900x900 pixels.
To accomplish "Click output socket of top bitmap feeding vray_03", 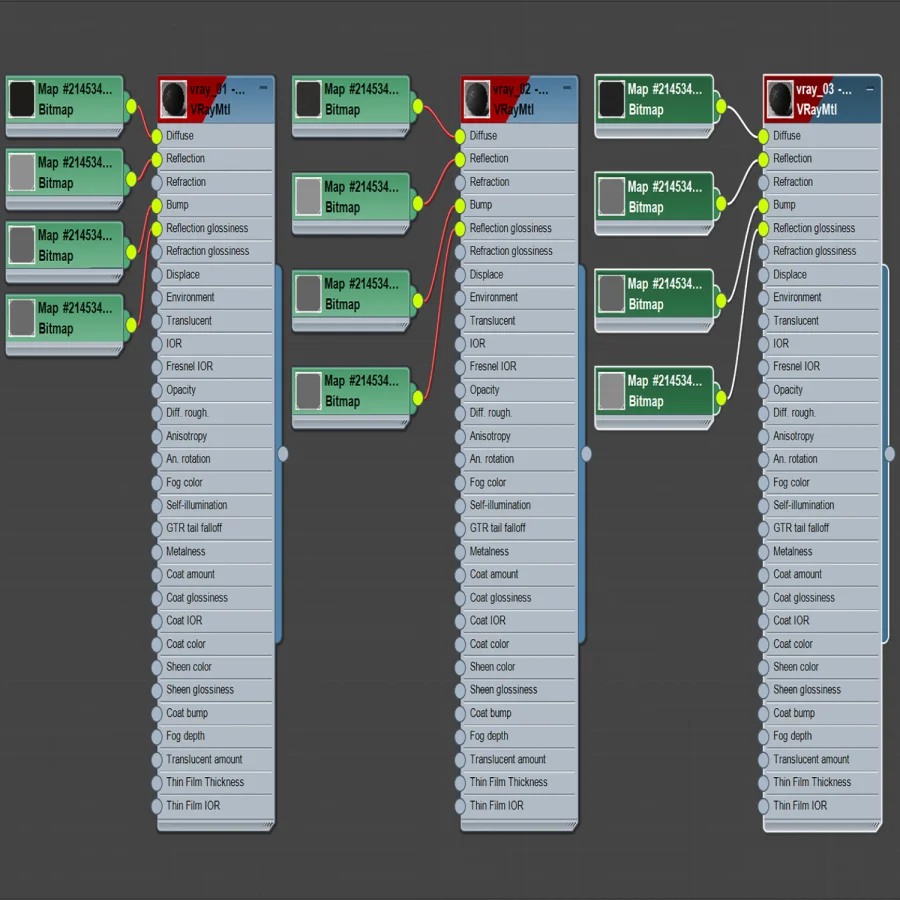I will click(721, 106).
